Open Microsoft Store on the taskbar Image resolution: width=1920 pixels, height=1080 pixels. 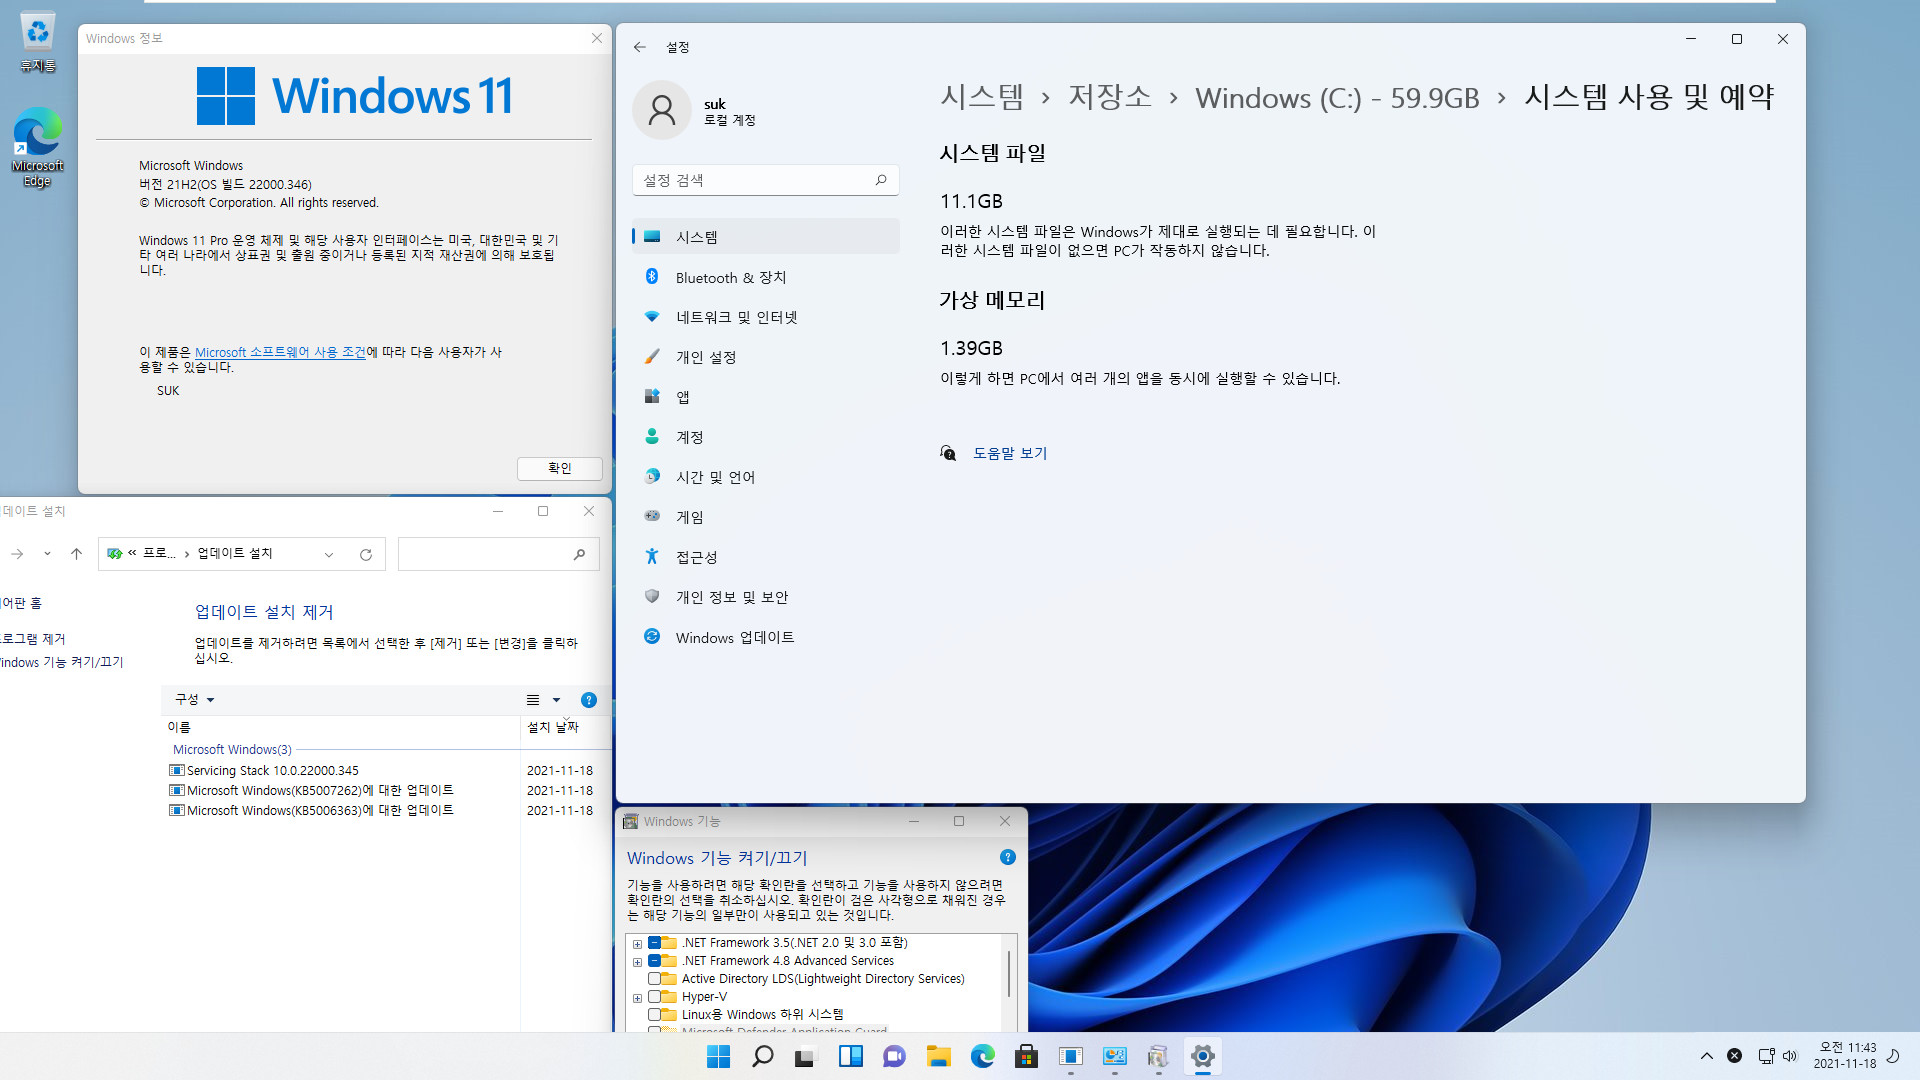1026,1056
